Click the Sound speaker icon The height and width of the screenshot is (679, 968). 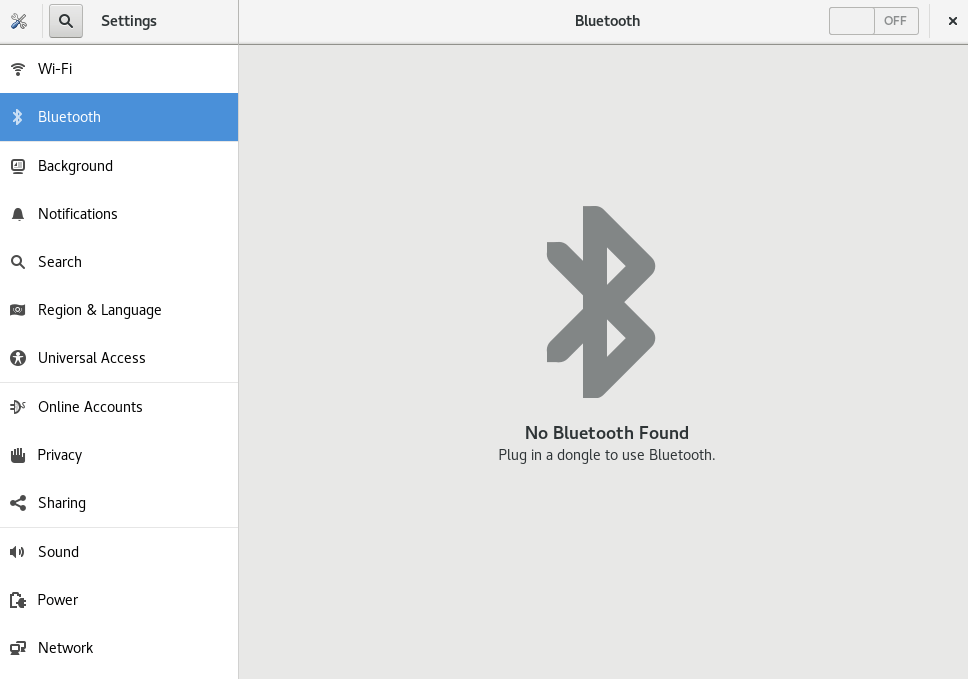click(x=17, y=551)
